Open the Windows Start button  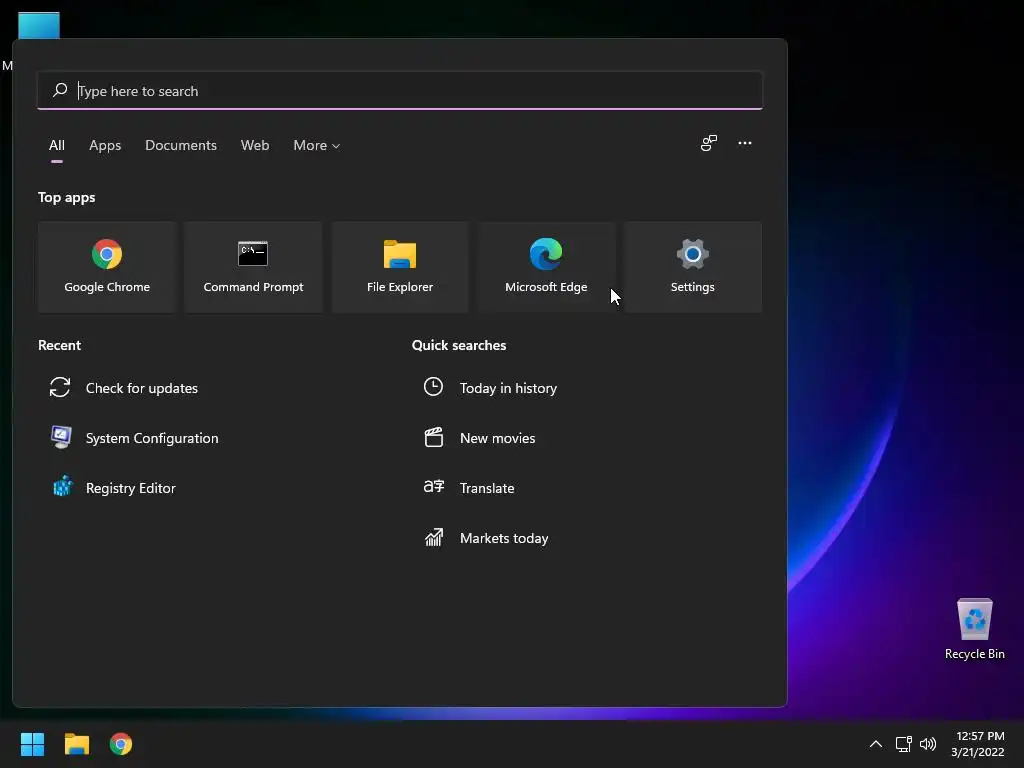pyautogui.click(x=32, y=744)
